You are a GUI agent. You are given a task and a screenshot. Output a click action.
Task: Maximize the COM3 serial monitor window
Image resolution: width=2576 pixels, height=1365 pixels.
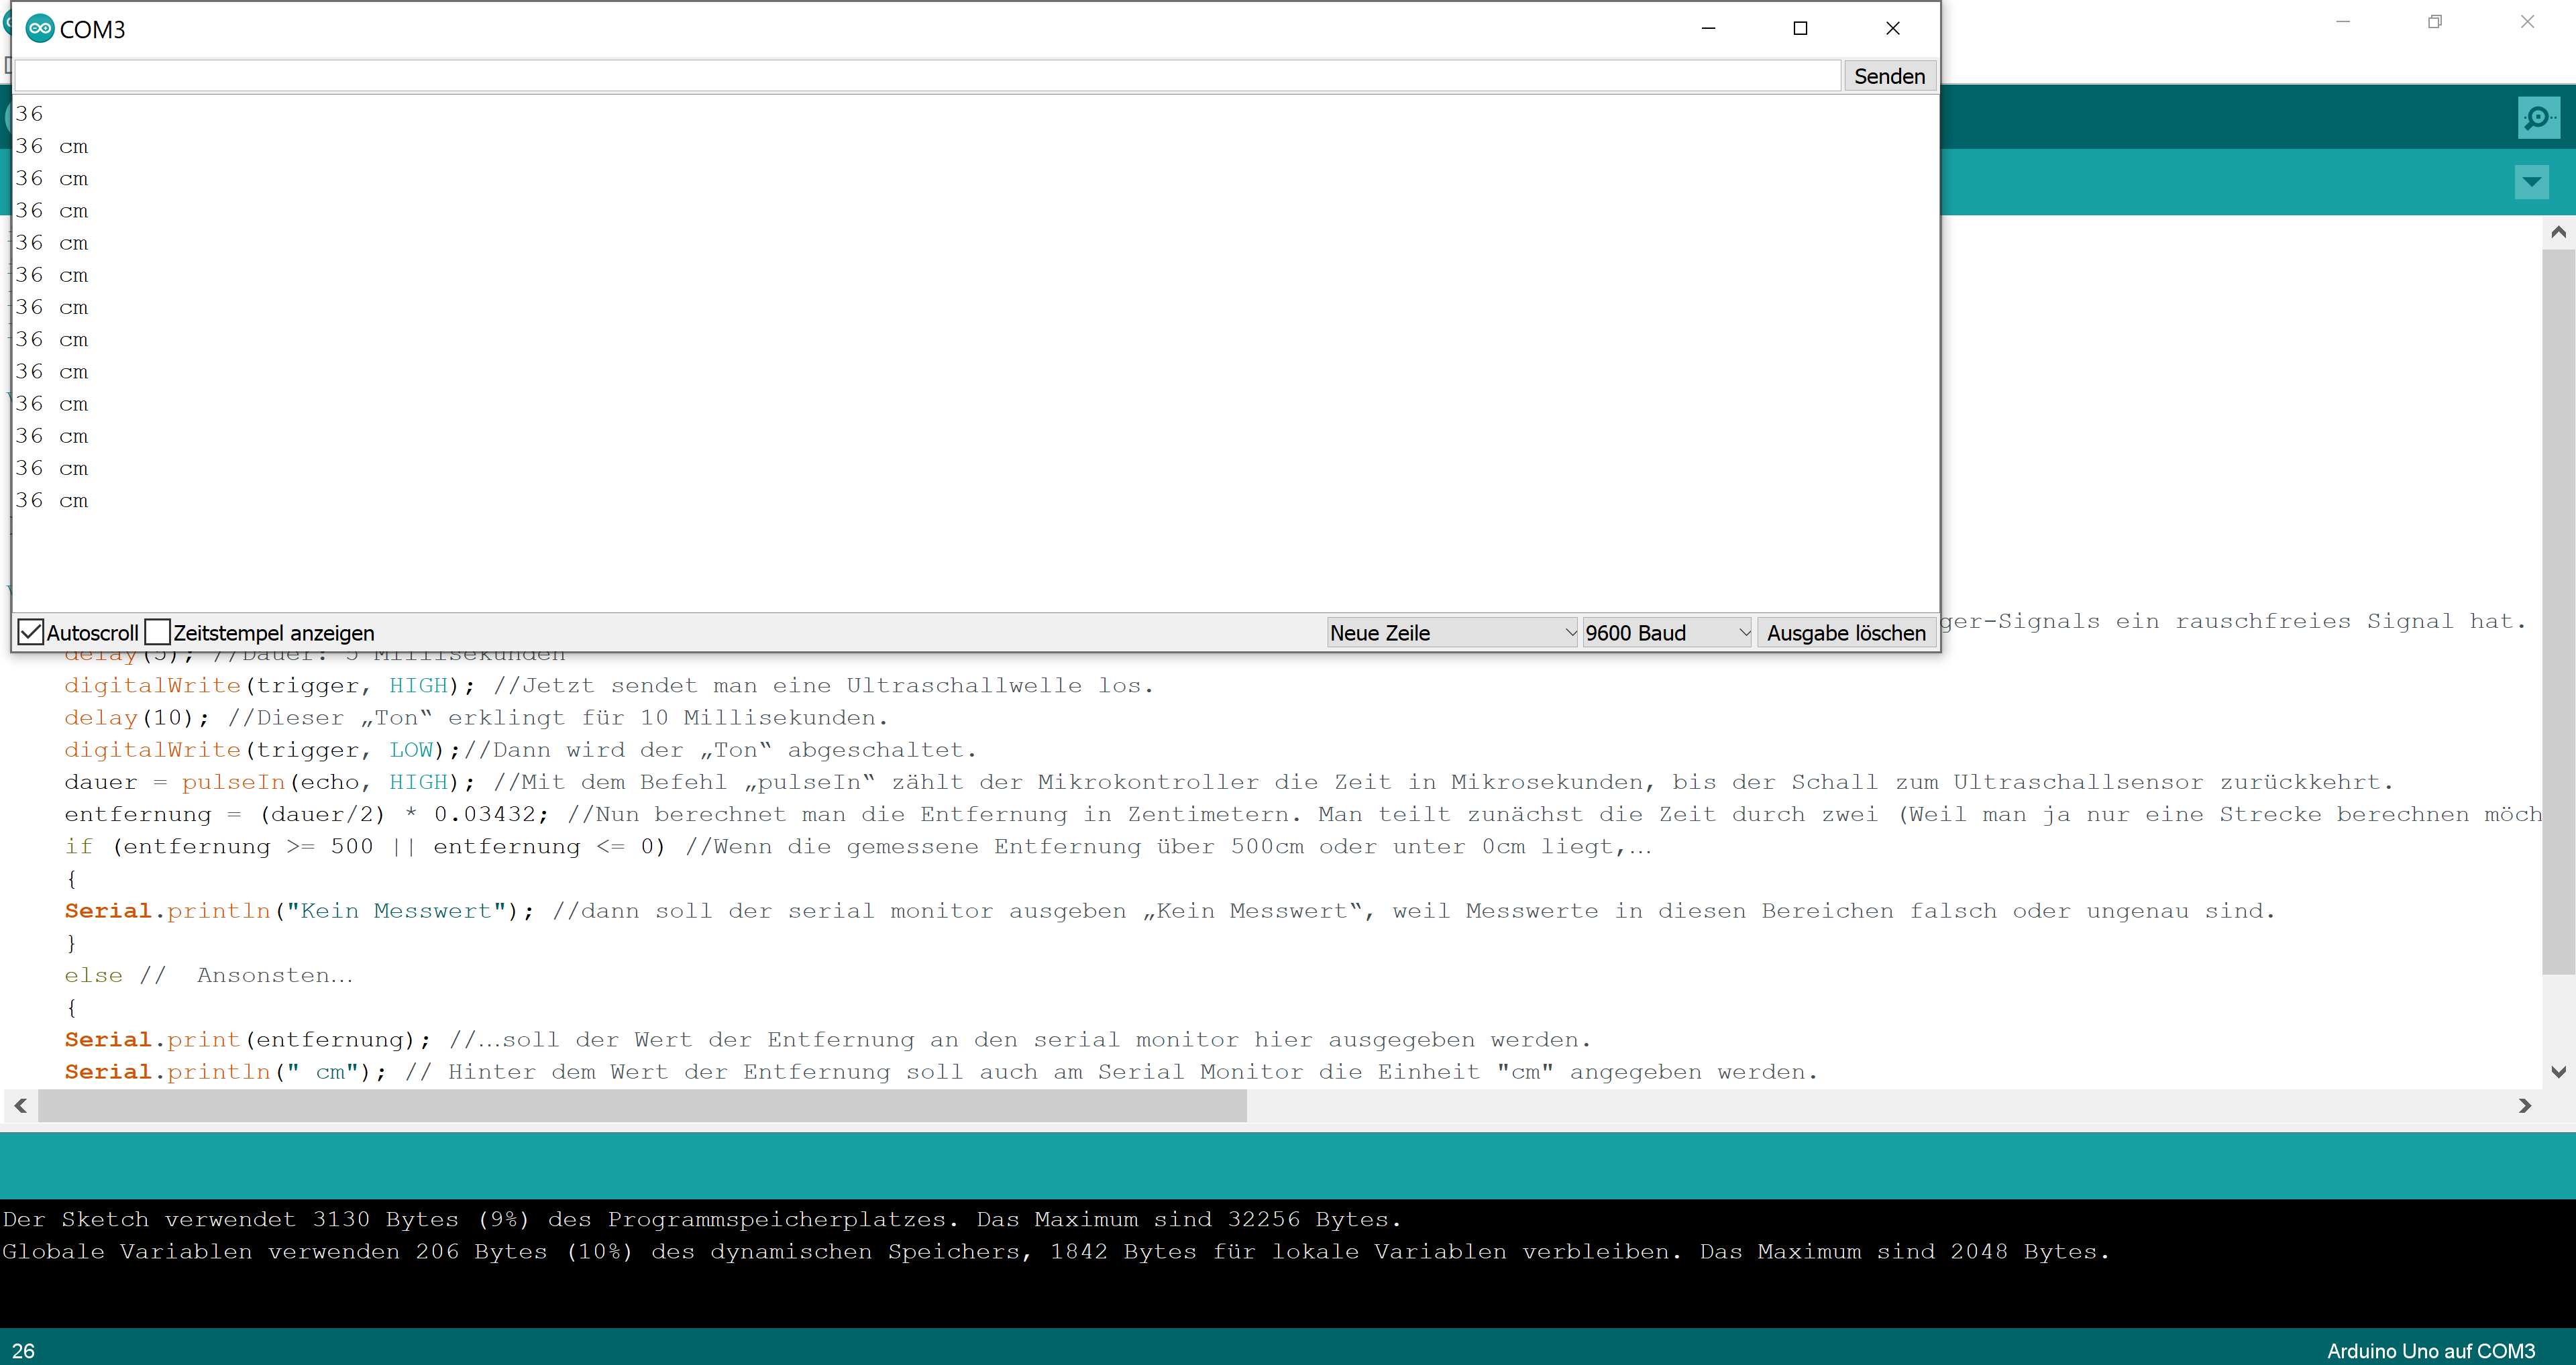tap(1800, 28)
